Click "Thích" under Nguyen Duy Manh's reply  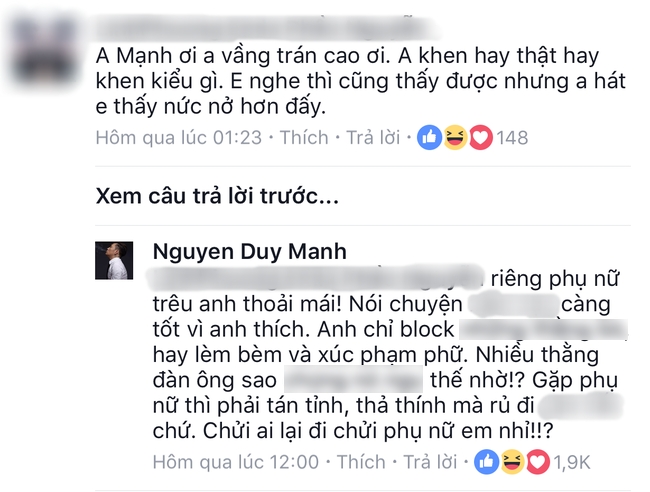361,462
